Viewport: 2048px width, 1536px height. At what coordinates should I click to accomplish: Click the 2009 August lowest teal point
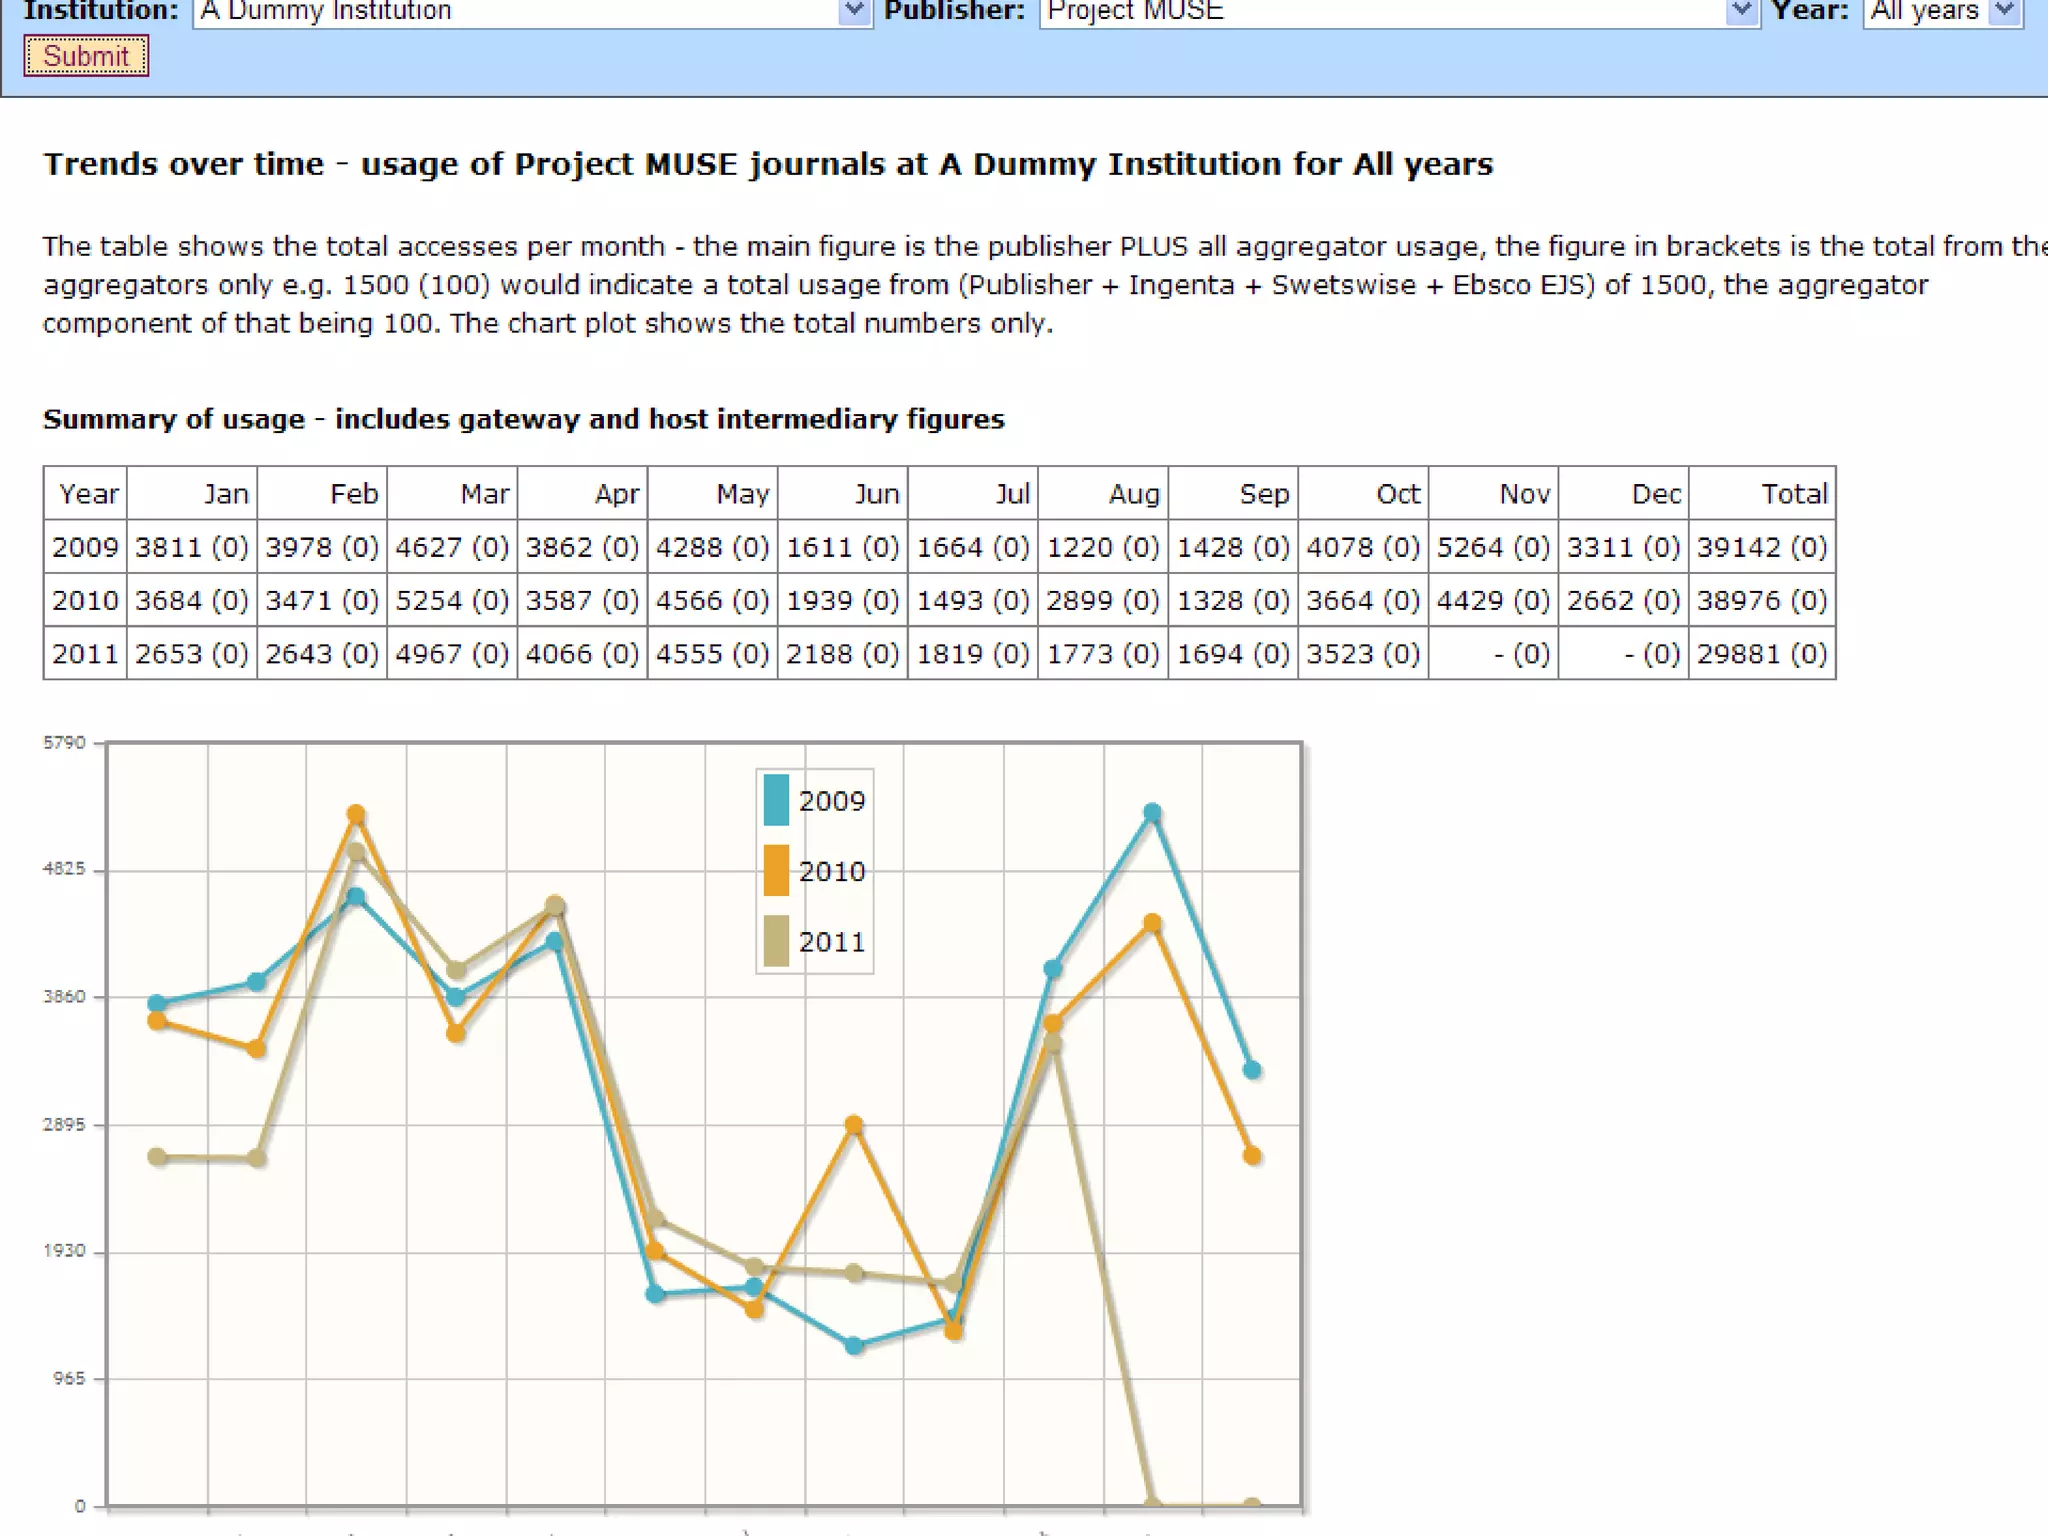point(853,1346)
